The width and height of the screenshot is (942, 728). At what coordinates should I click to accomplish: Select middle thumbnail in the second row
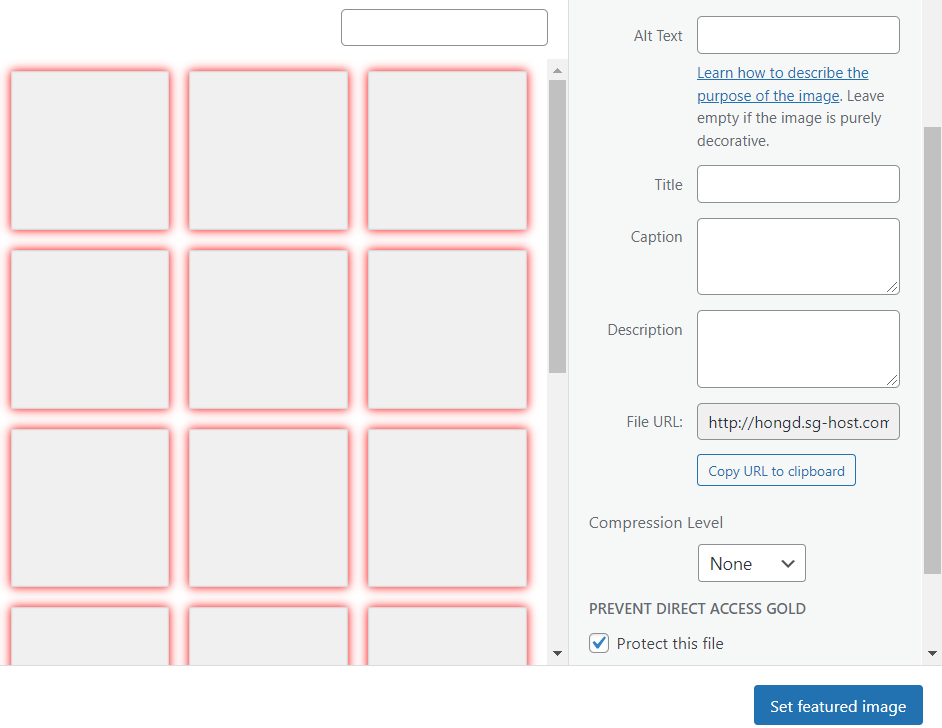[269, 329]
